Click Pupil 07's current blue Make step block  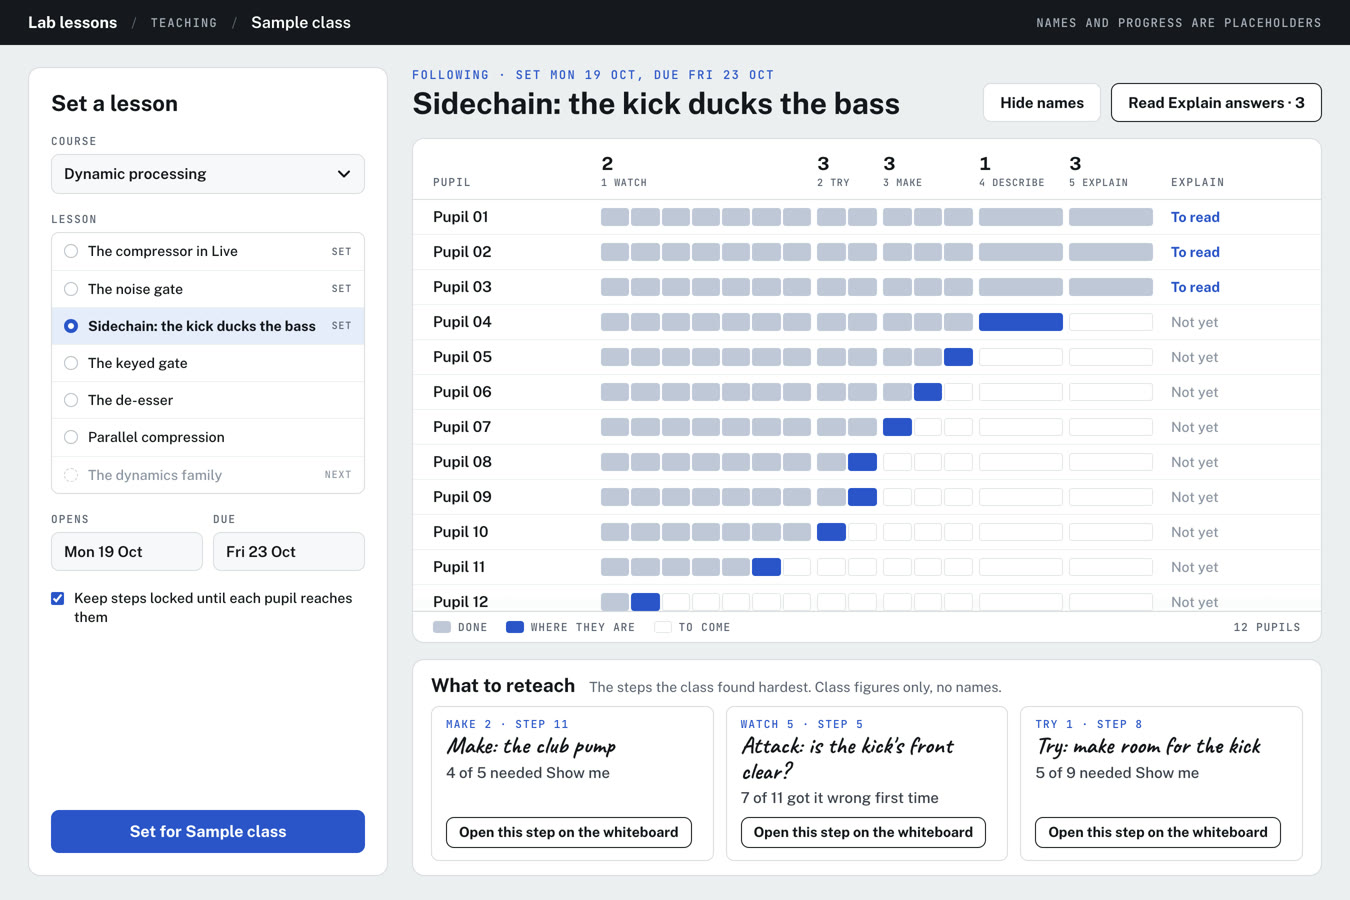(897, 427)
